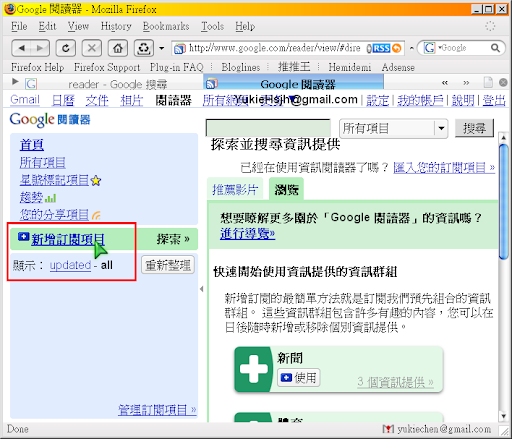Open 文件 documents link
This screenshot has height=439, width=512.
coord(97,100)
